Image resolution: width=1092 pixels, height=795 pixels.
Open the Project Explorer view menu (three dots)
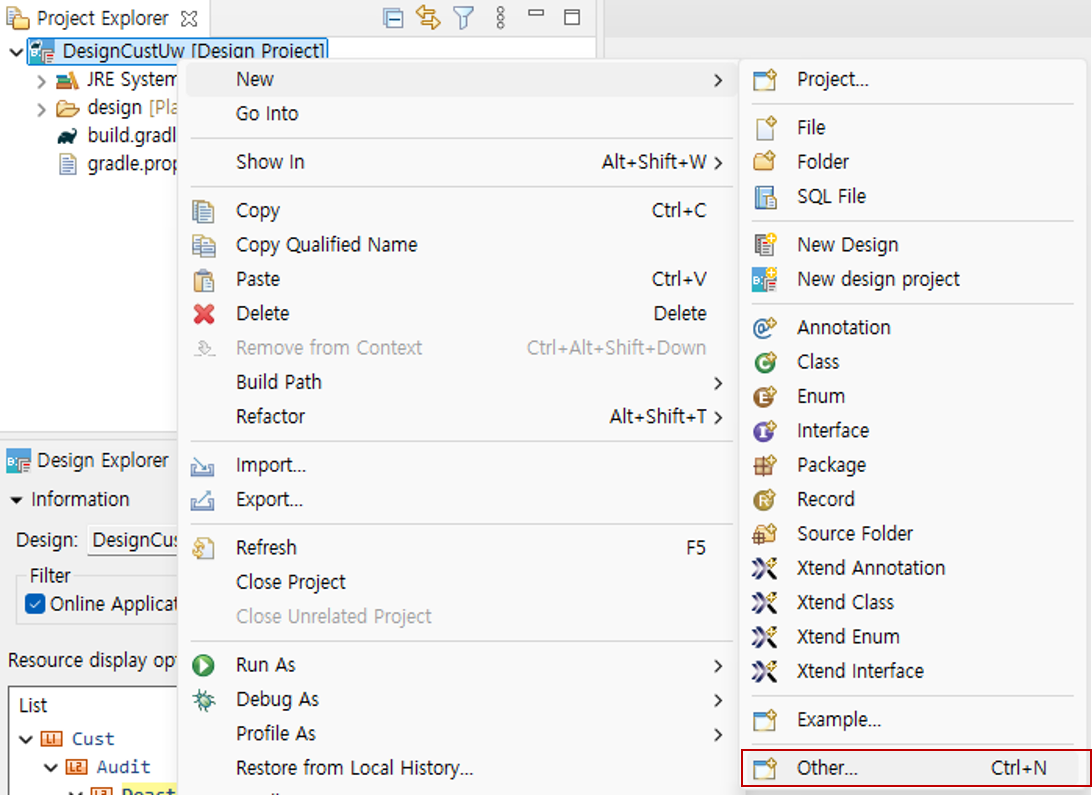[501, 17]
